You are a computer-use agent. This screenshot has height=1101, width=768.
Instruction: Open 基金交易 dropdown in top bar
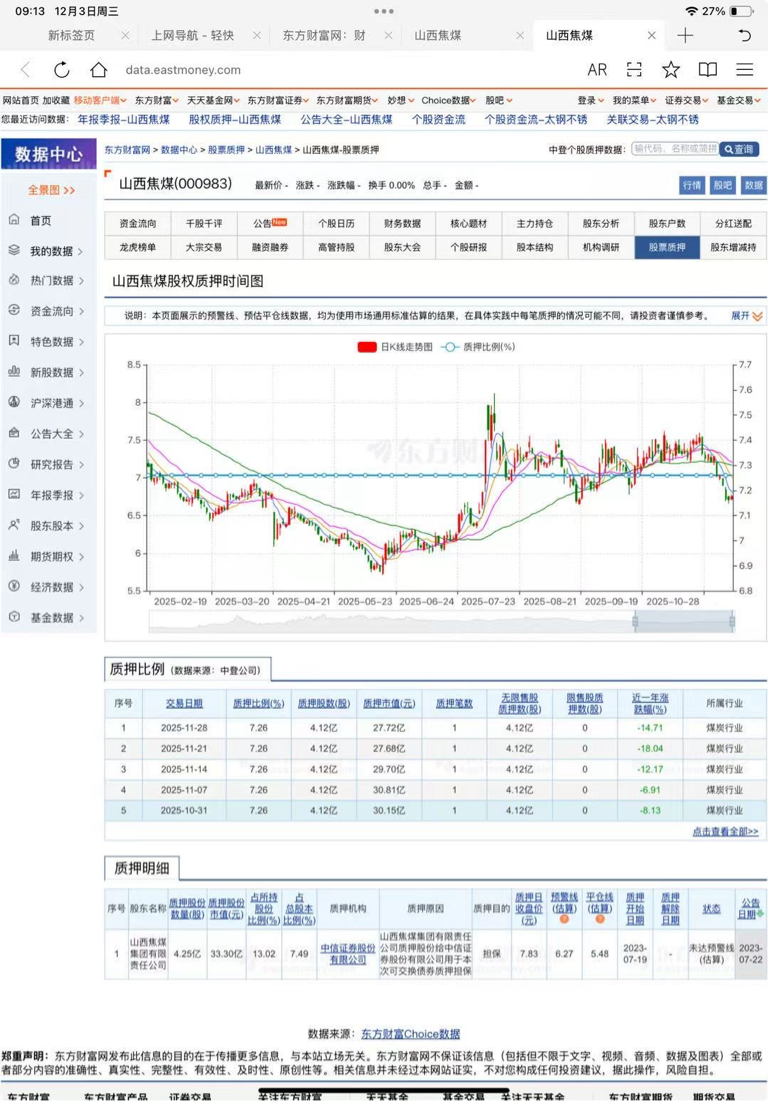[x=739, y=100]
